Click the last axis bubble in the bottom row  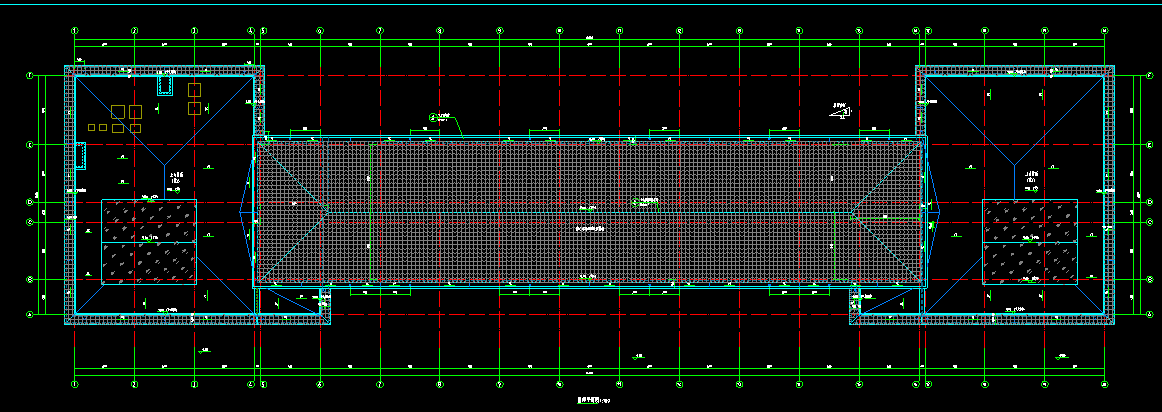1105,383
